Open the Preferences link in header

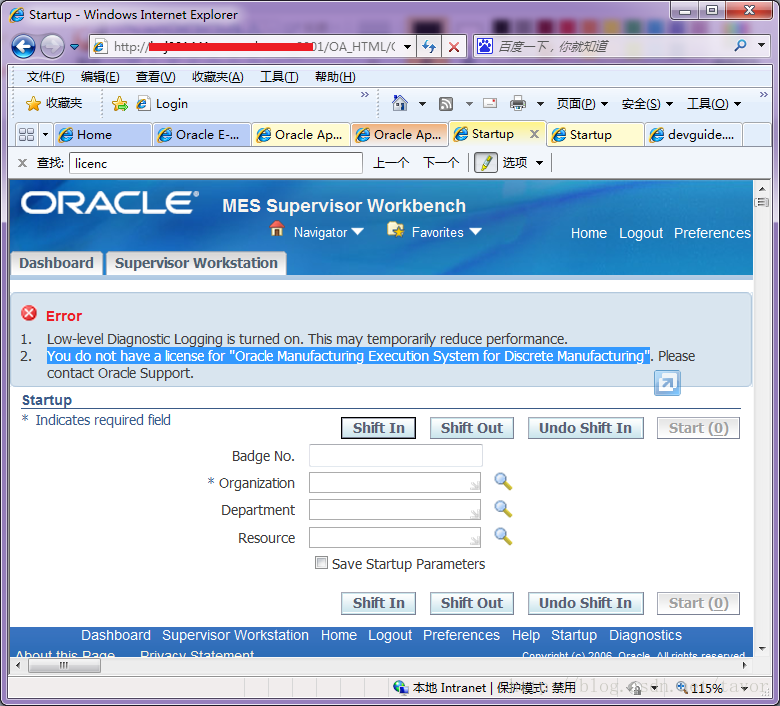(x=712, y=233)
